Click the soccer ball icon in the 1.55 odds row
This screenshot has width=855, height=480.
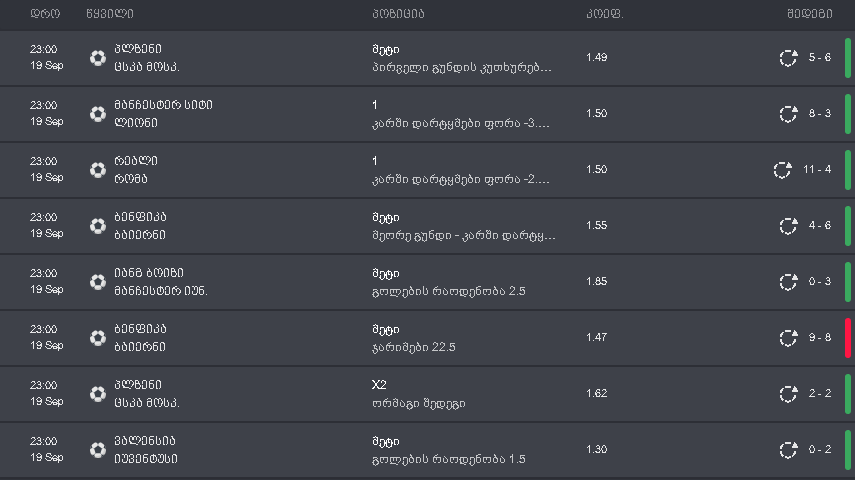point(97,226)
